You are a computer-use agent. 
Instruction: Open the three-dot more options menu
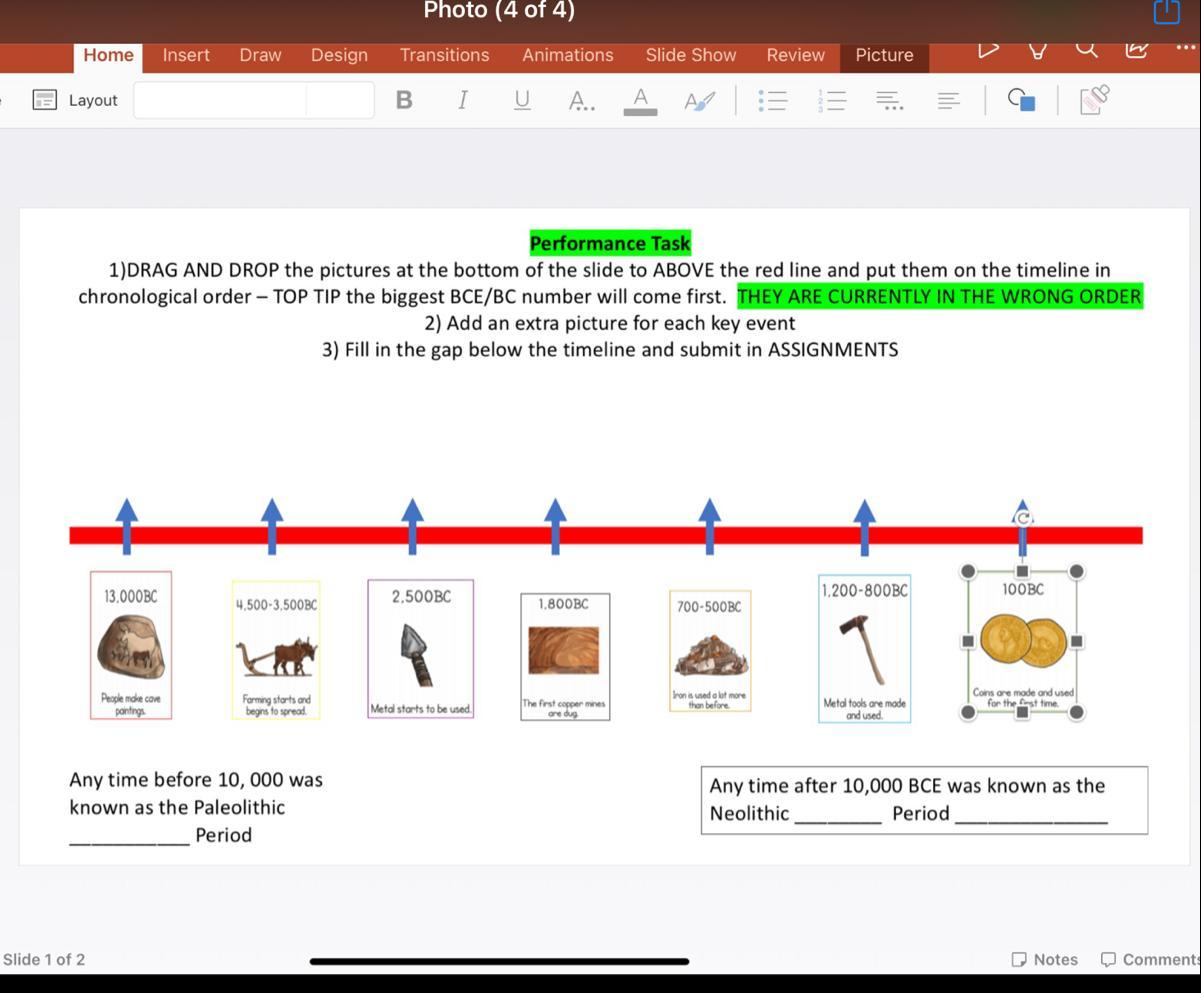[x=1186, y=47]
